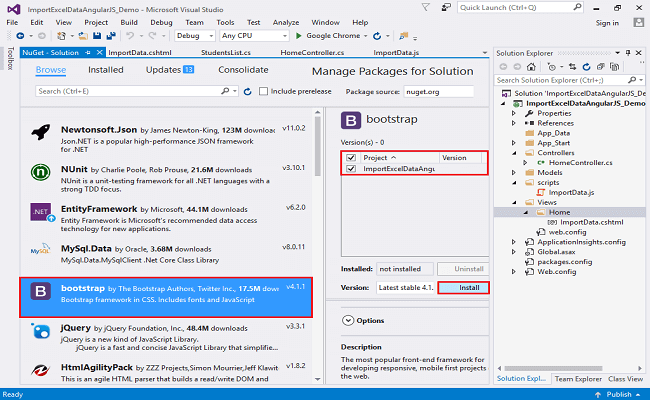The height and width of the screenshot is (400, 650).
Task: Switch to the Updates tab
Action: tap(170, 70)
